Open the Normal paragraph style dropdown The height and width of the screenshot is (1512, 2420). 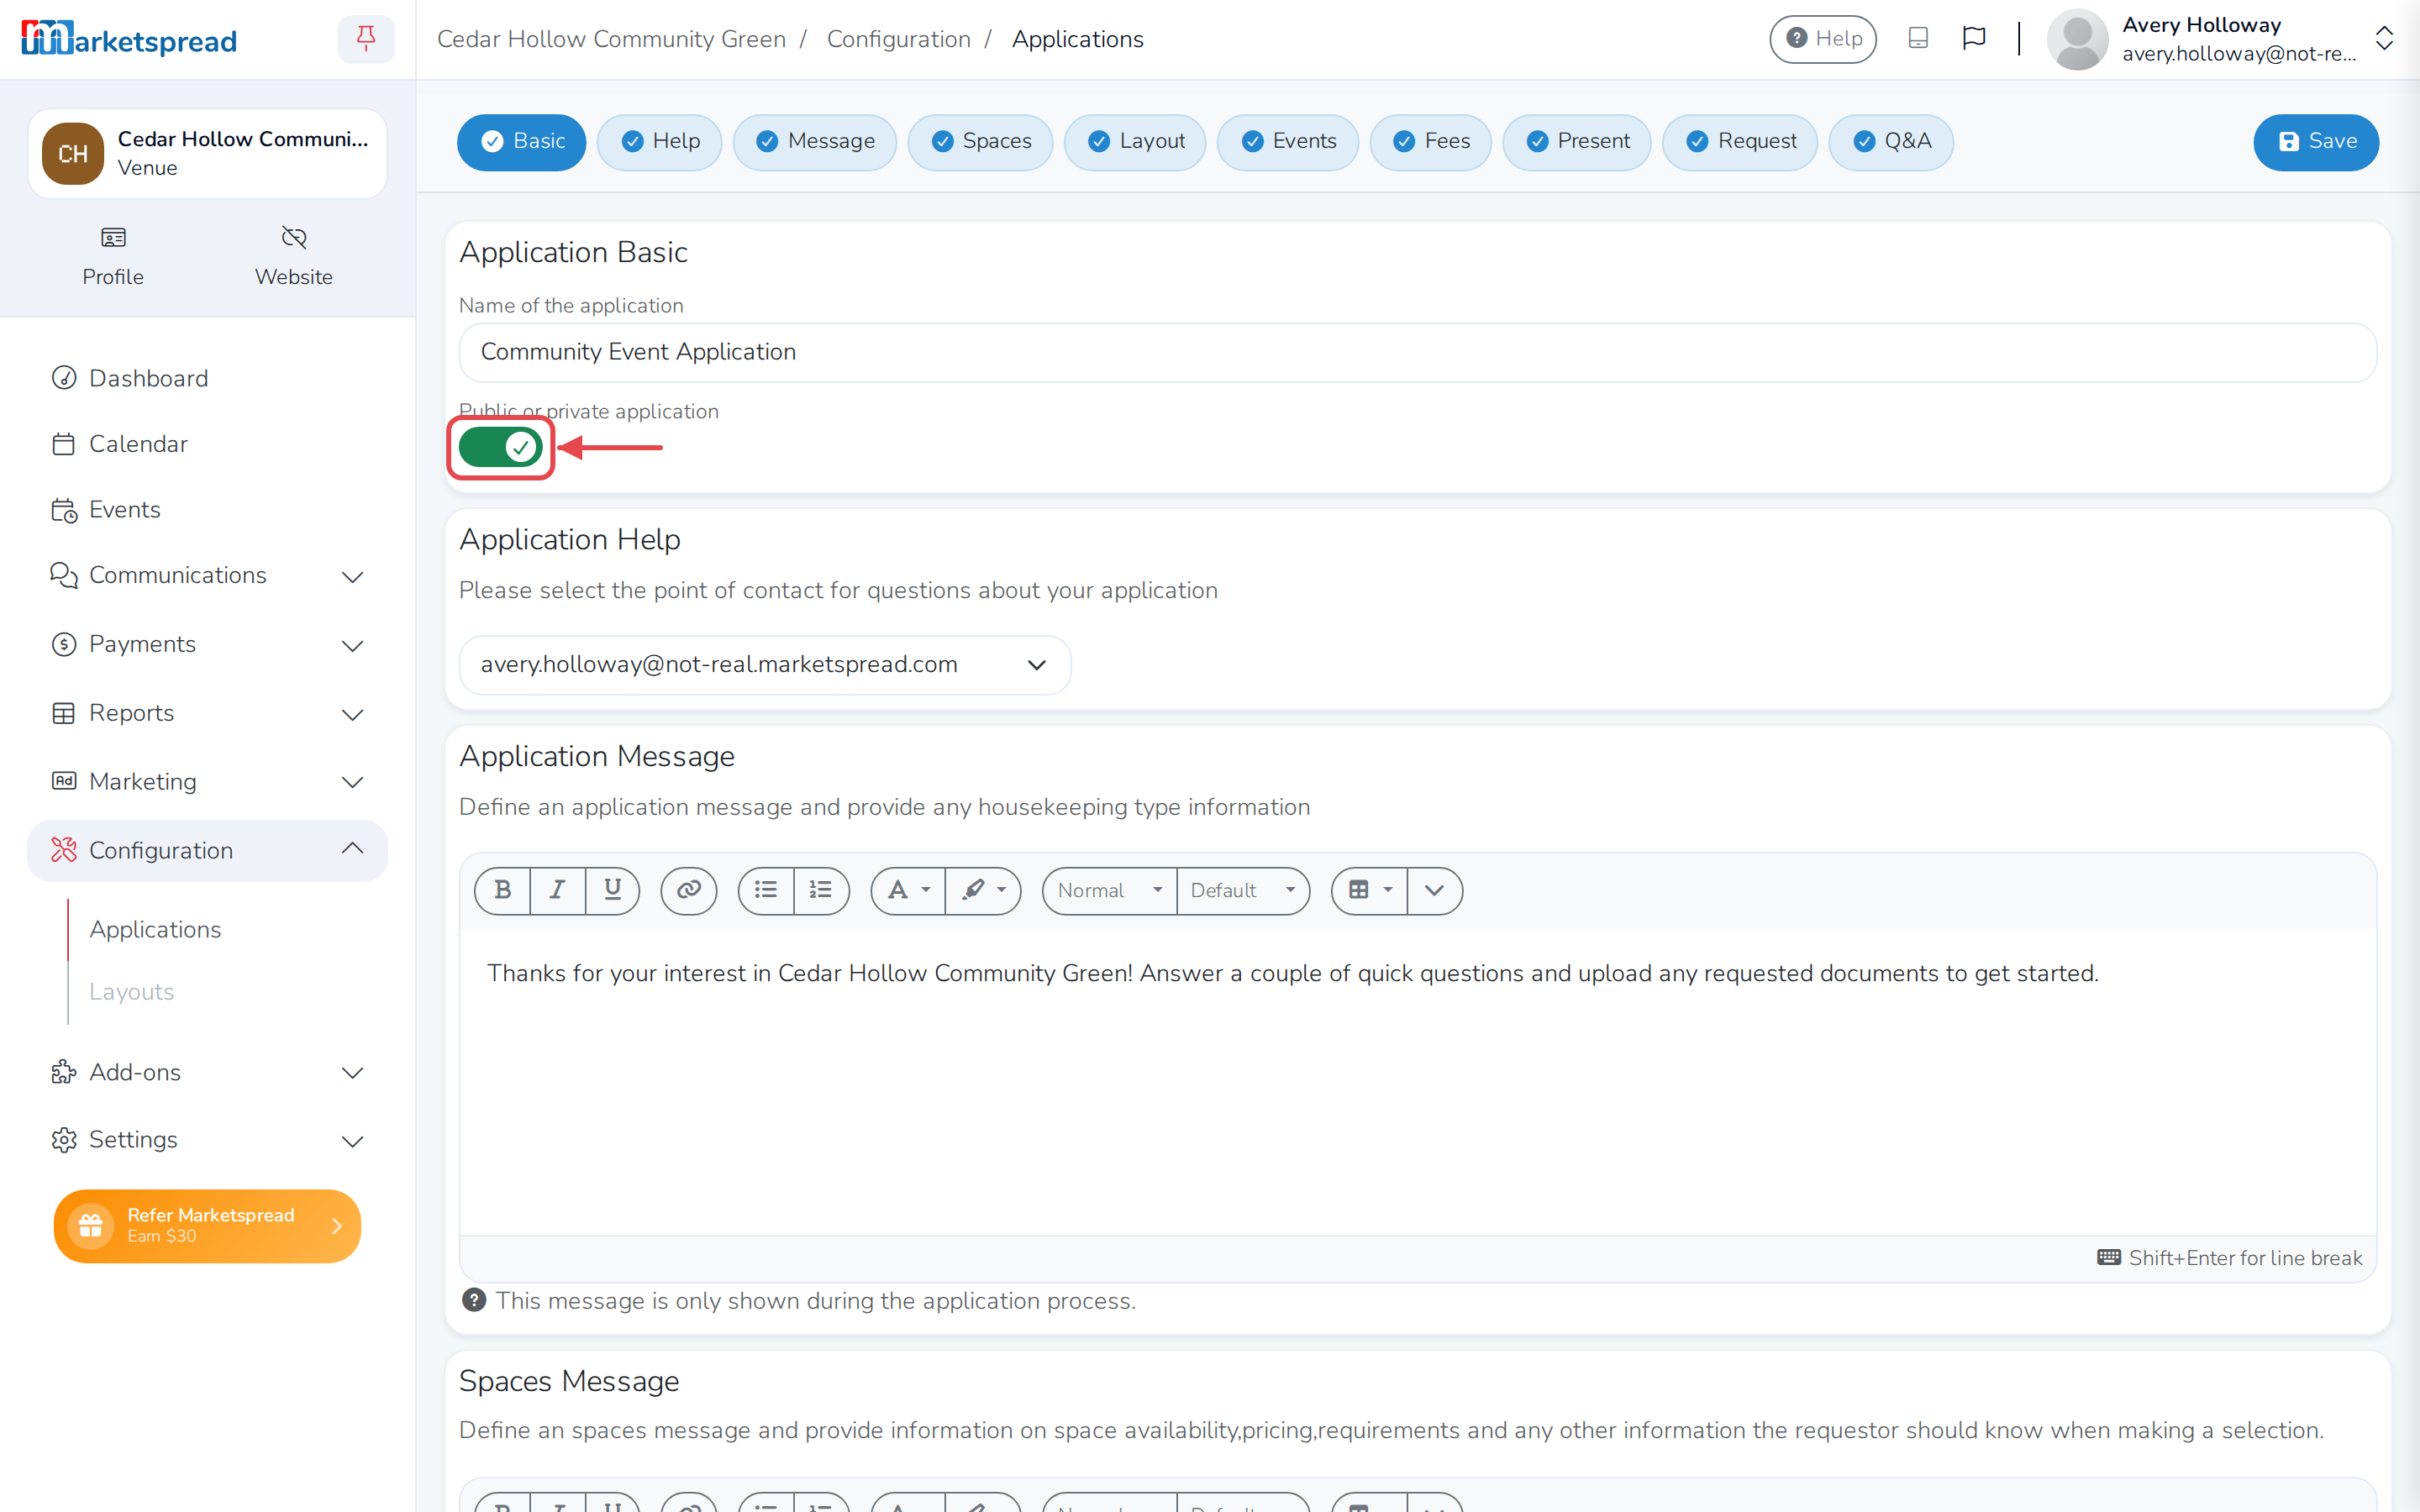(1110, 890)
